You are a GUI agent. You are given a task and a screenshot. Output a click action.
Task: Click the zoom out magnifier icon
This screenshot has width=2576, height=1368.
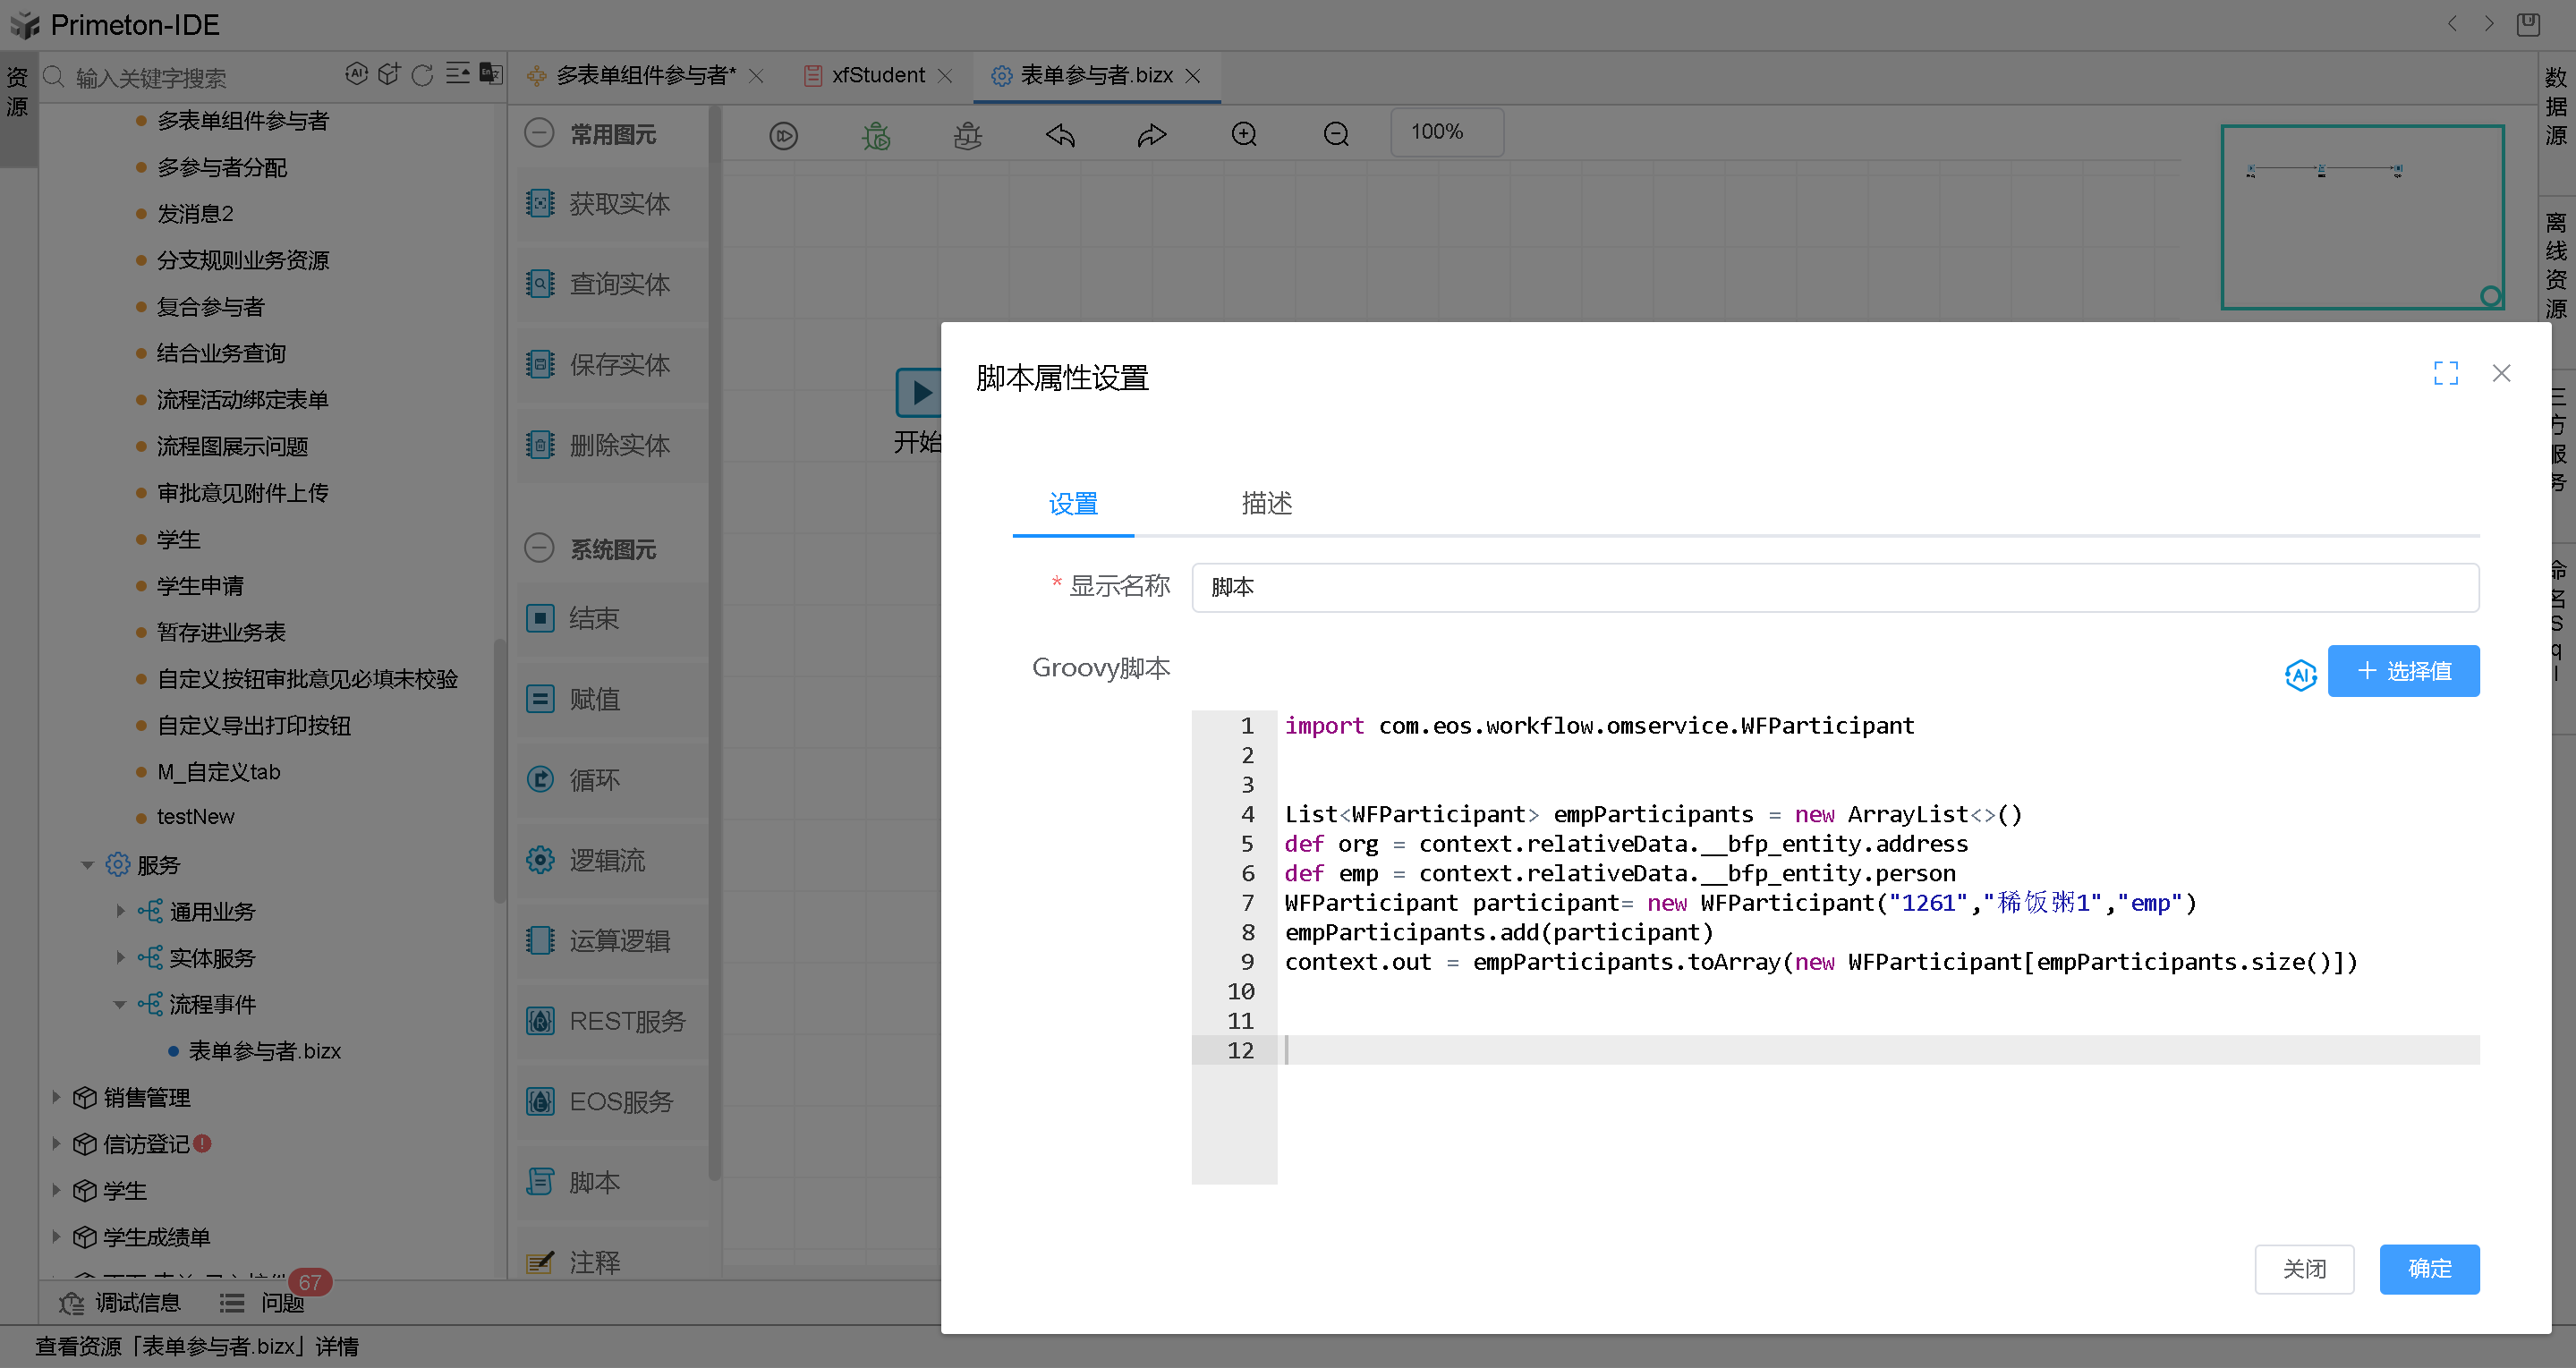(x=1336, y=134)
